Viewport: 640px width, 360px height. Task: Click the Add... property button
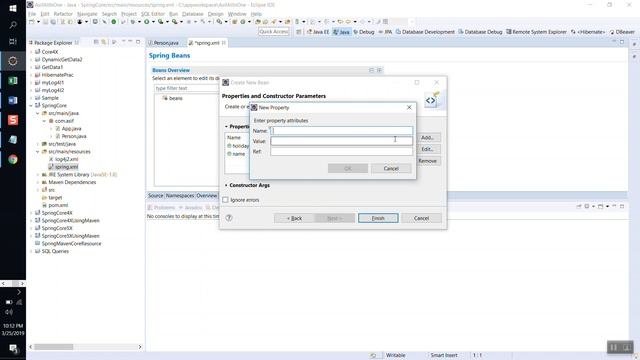point(427,138)
